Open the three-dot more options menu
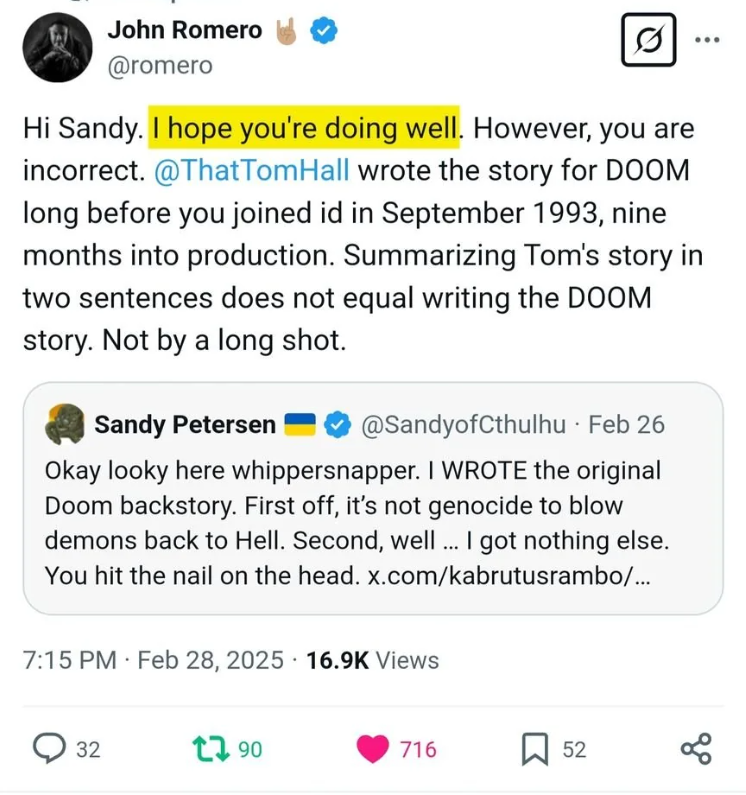The height and width of the screenshot is (795, 746). click(x=706, y=41)
